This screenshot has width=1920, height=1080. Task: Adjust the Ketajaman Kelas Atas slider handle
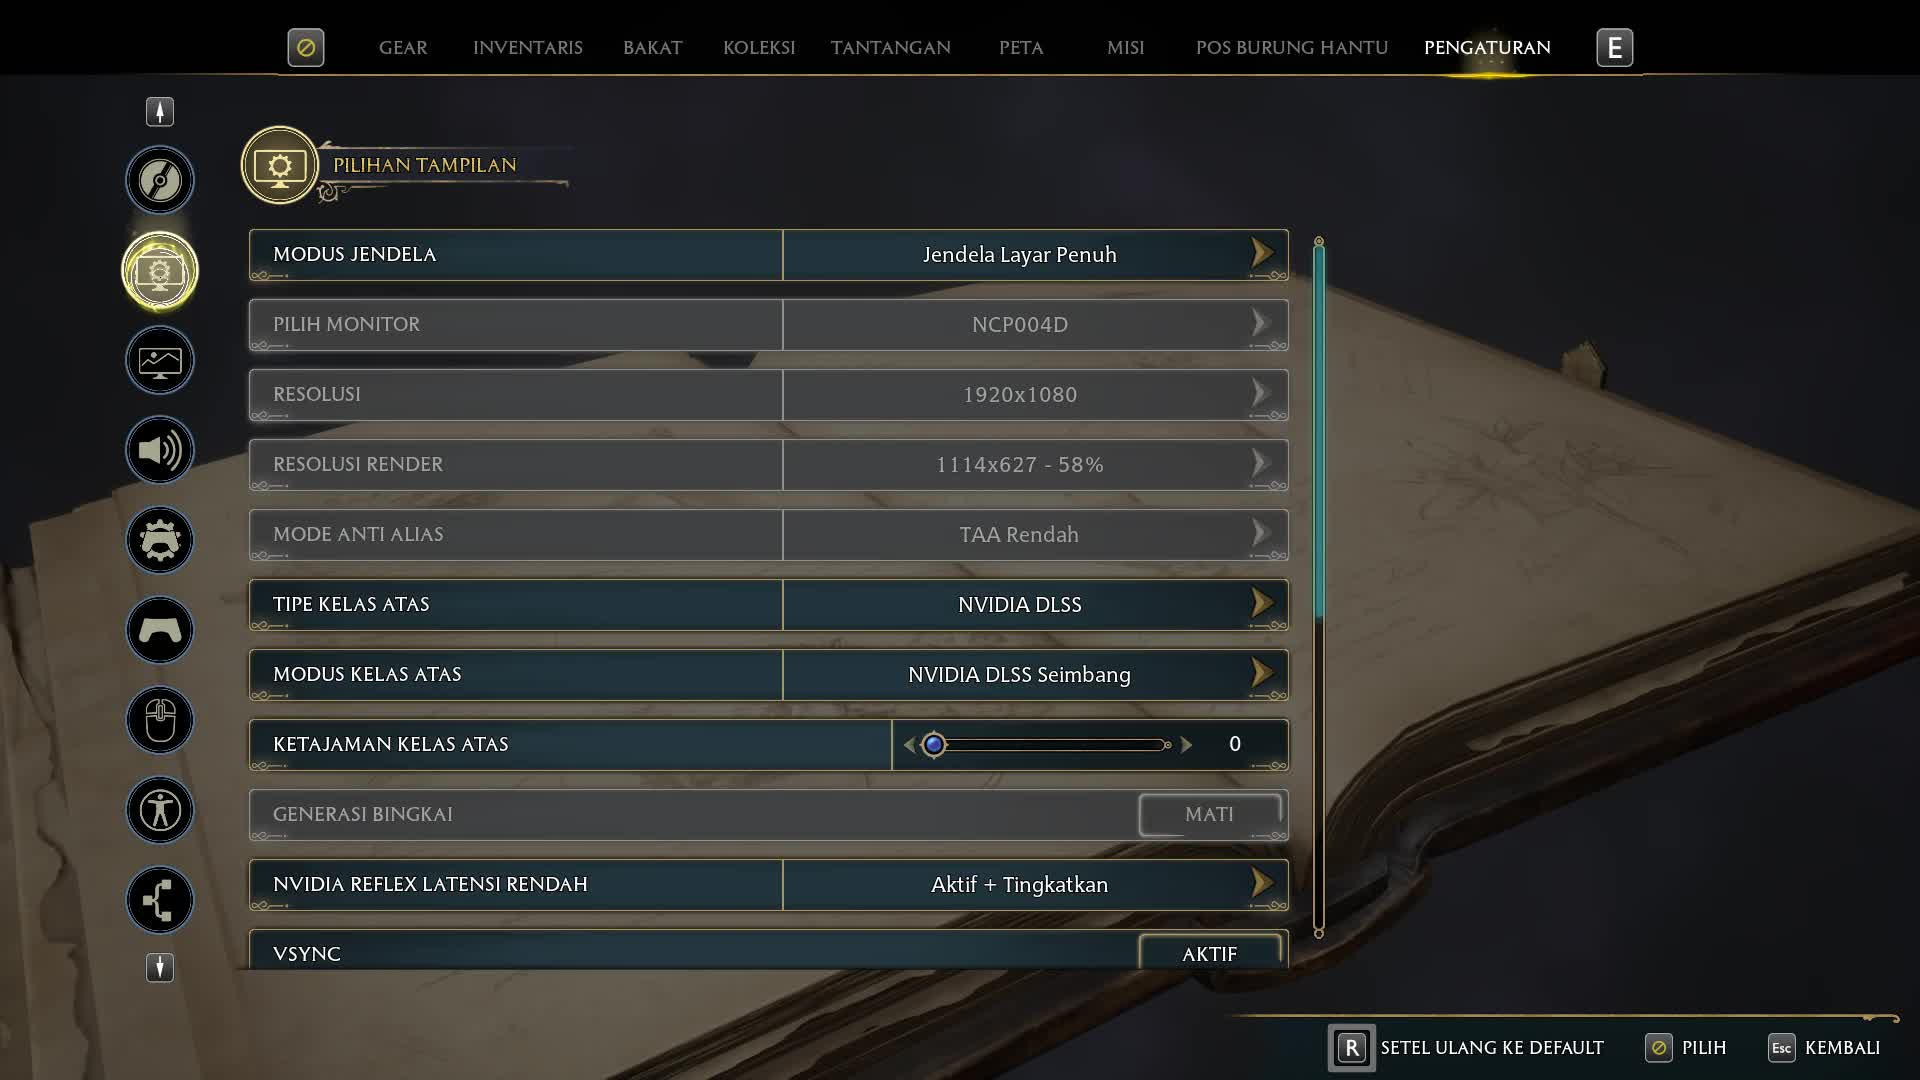(934, 745)
